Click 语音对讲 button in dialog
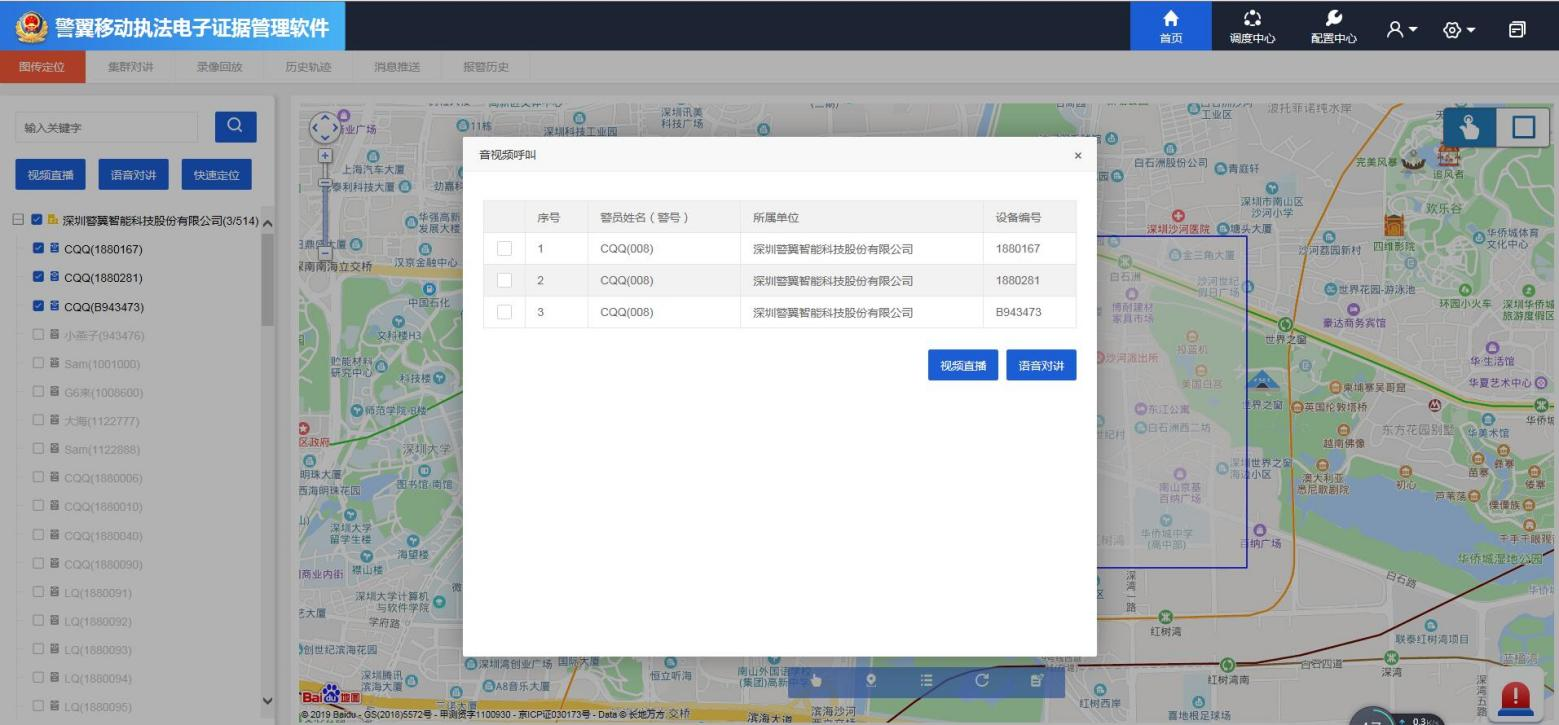1559x725 pixels. click(x=1041, y=366)
